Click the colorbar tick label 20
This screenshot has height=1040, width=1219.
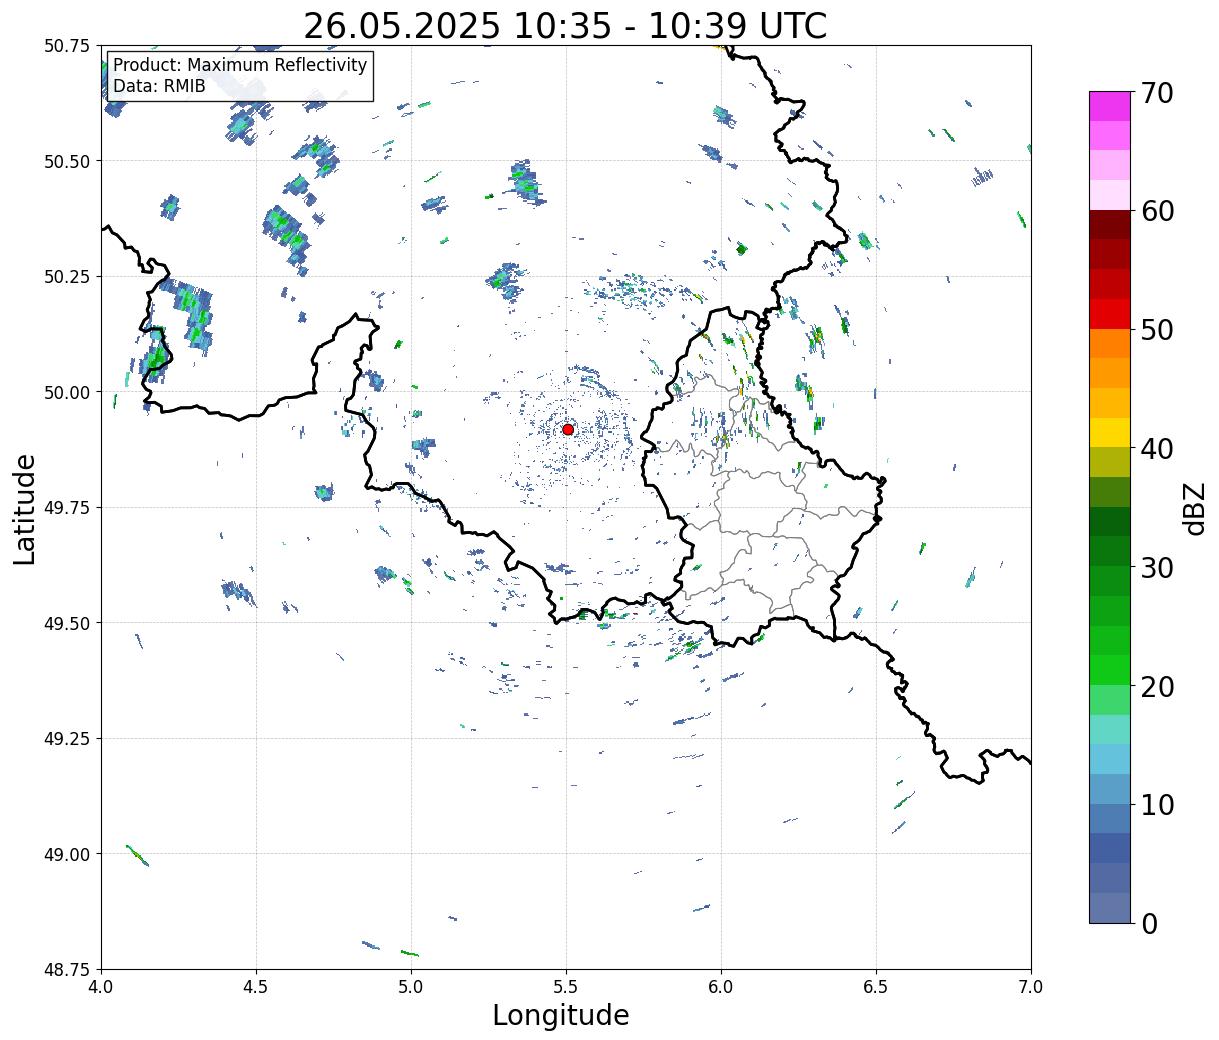(x=1157, y=686)
